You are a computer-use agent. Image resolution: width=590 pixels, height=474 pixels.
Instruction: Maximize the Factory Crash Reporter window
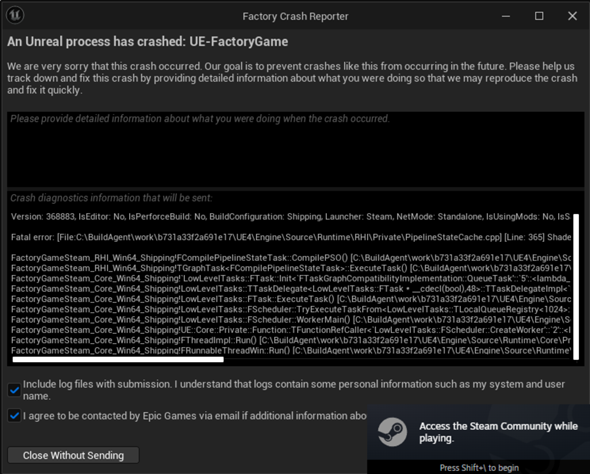[x=539, y=16]
